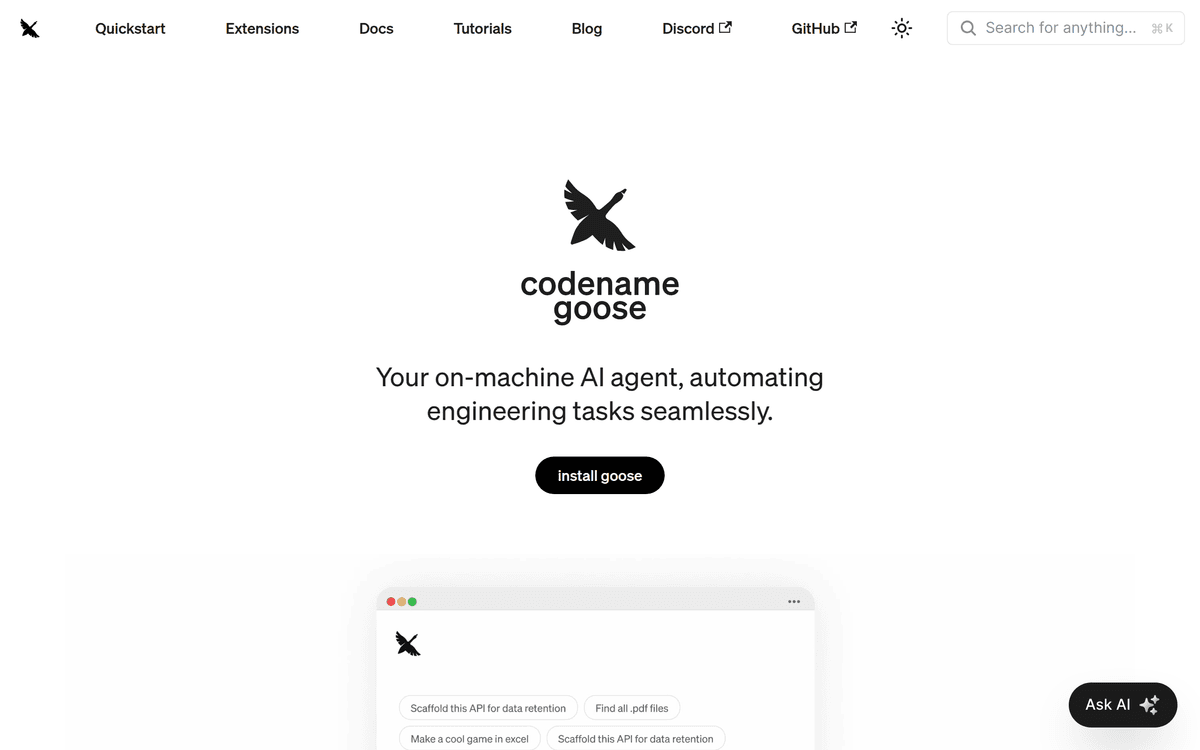Image resolution: width=1200 pixels, height=750 pixels.
Task: Open the Blog link
Action: [x=587, y=29]
